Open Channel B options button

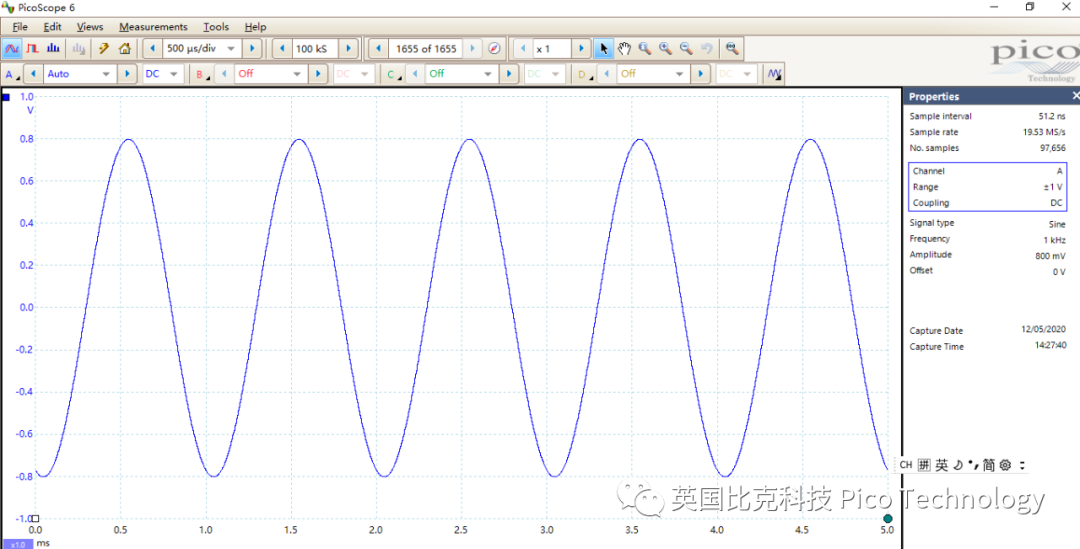(x=202, y=74)
